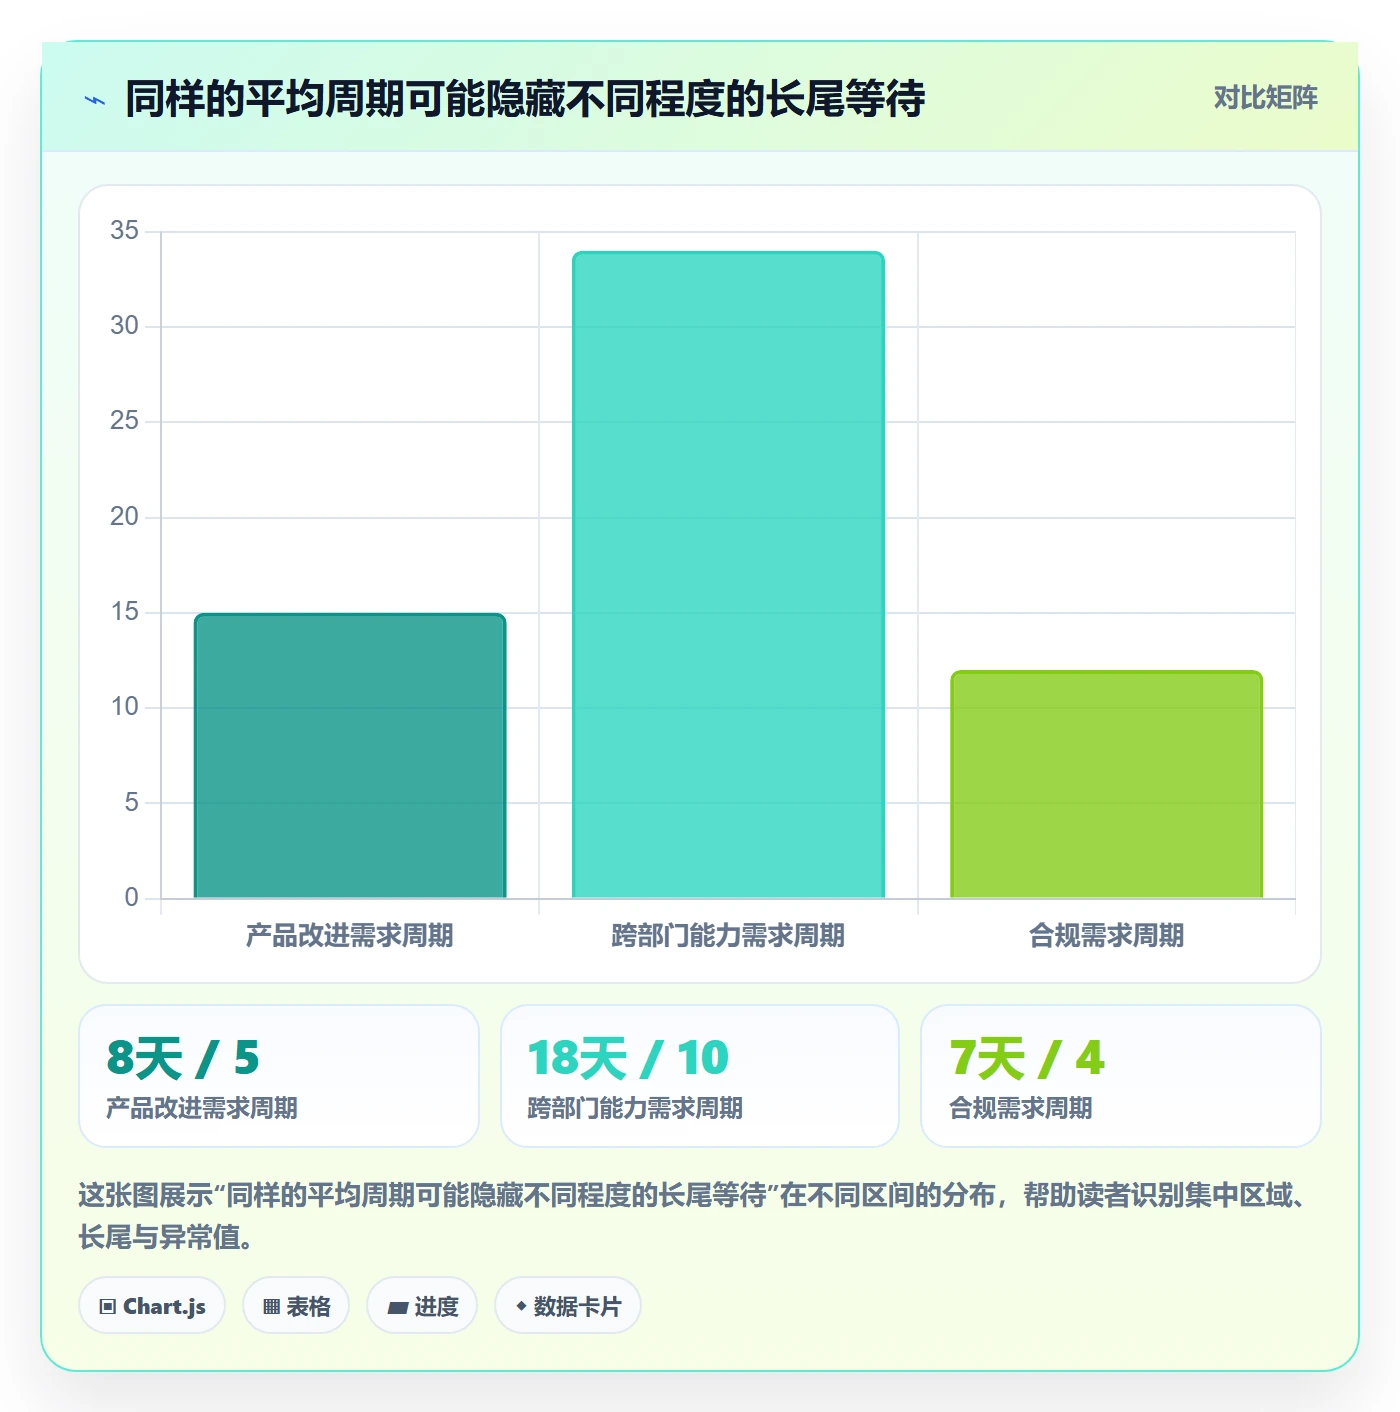Click the green 合规需求周期 bar
1400x1412 pixels.
tap(1106, 785)
